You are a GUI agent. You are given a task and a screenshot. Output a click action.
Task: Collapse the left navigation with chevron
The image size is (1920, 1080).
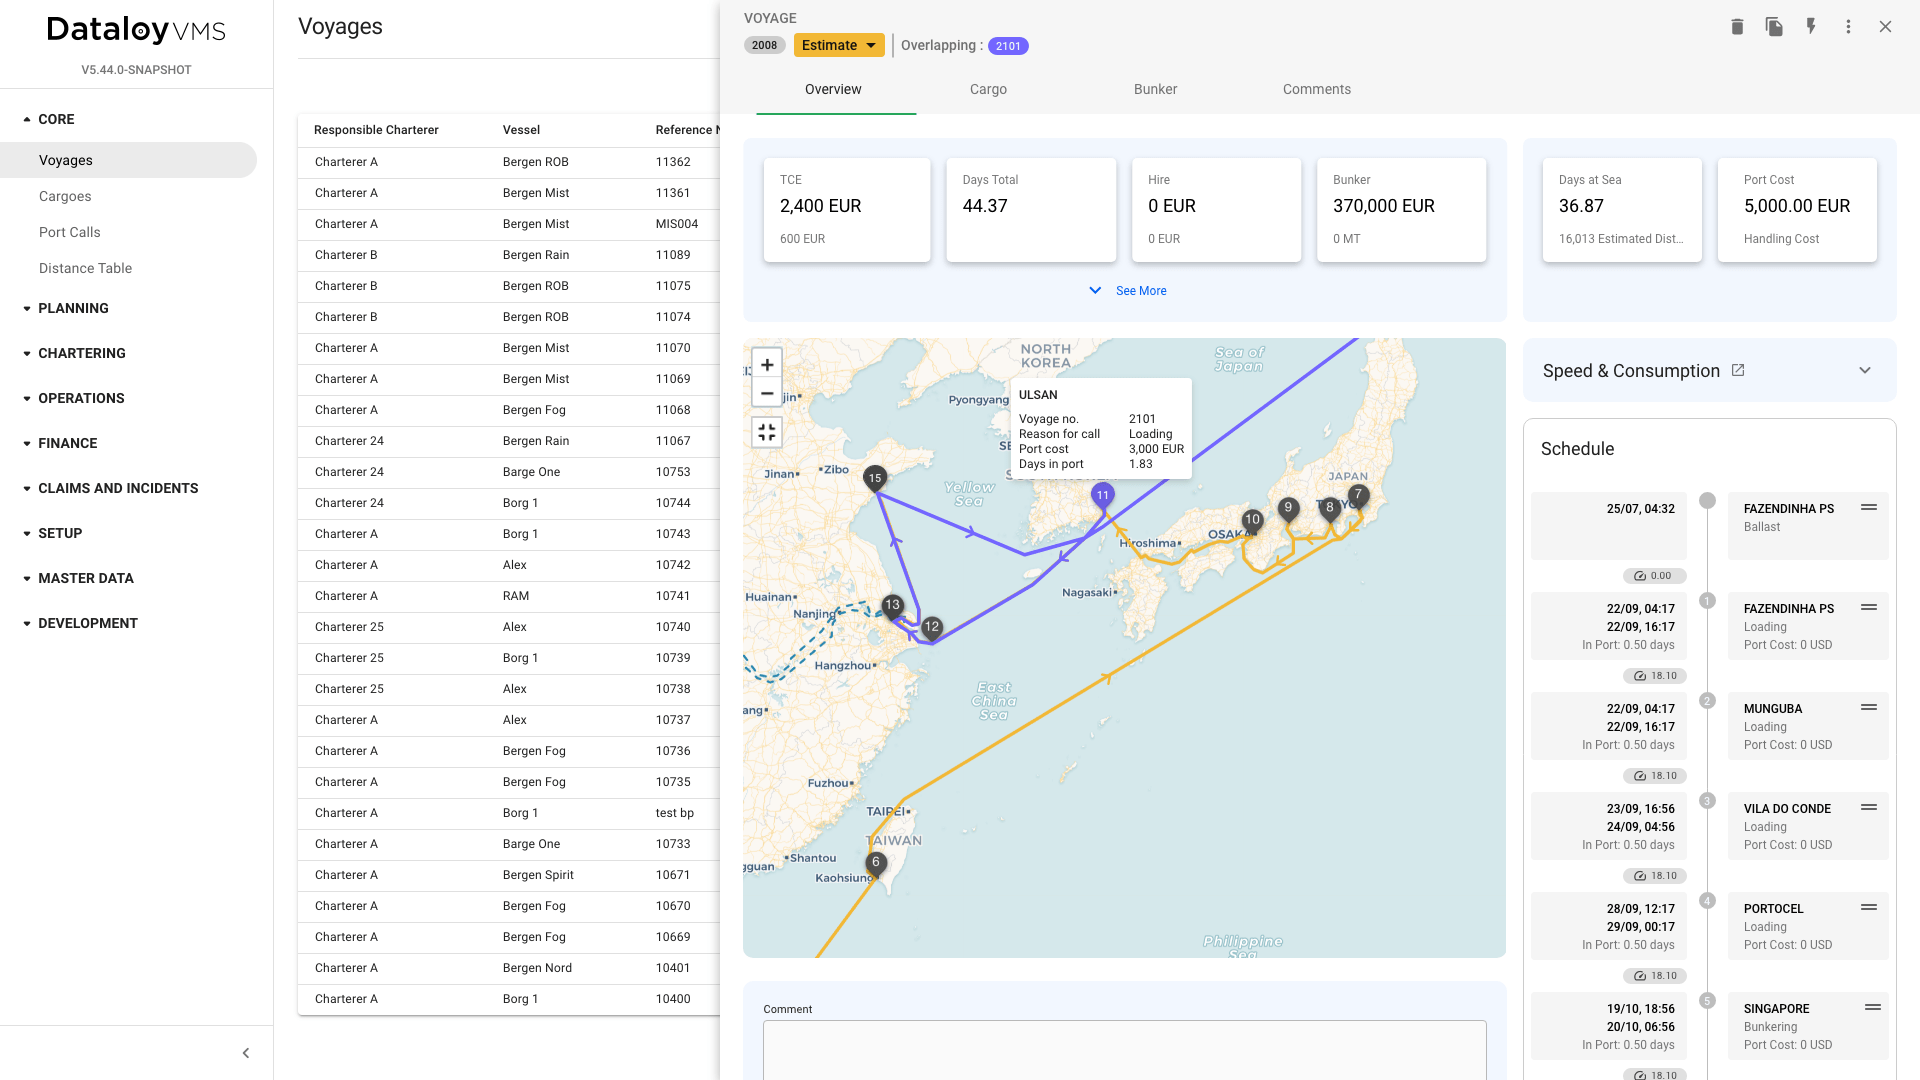(x=245, y=1052)
